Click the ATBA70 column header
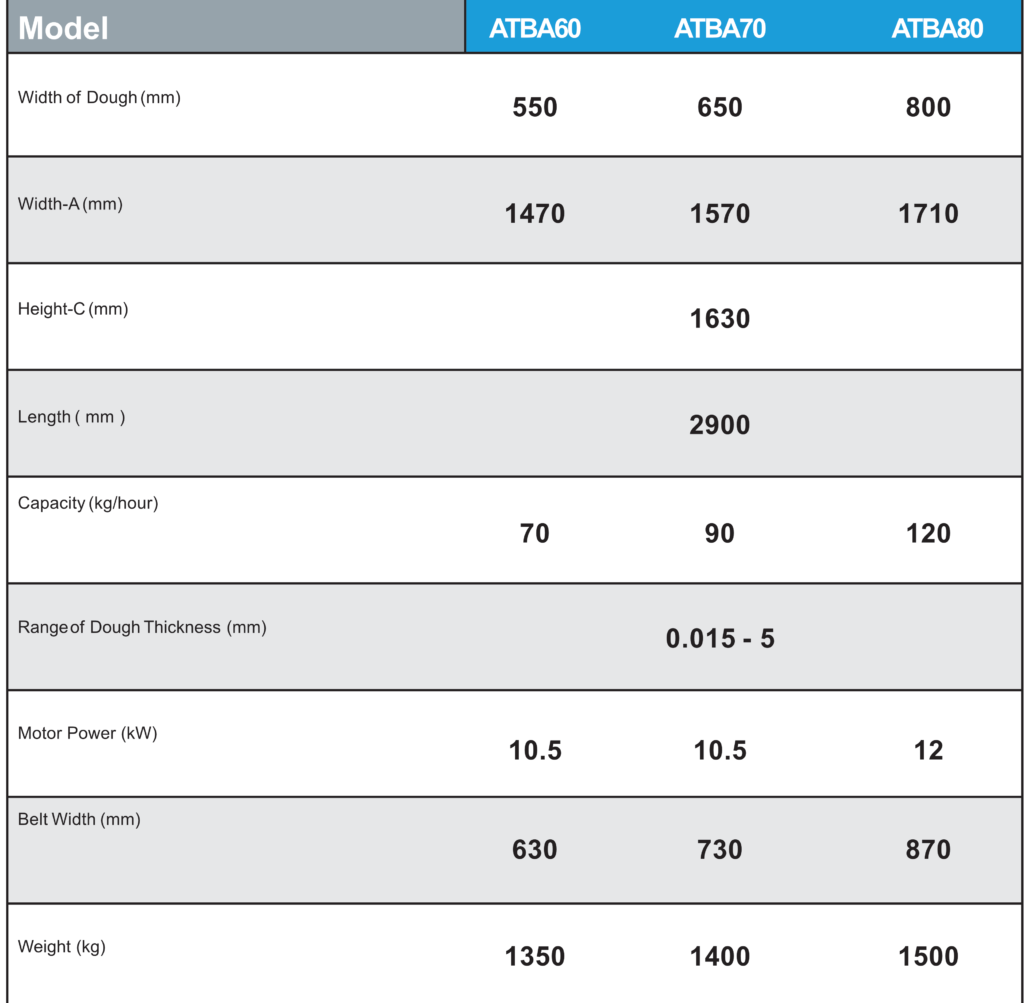The height and width of the screenshot is (1003, 1024). click(x=720, y=29)
